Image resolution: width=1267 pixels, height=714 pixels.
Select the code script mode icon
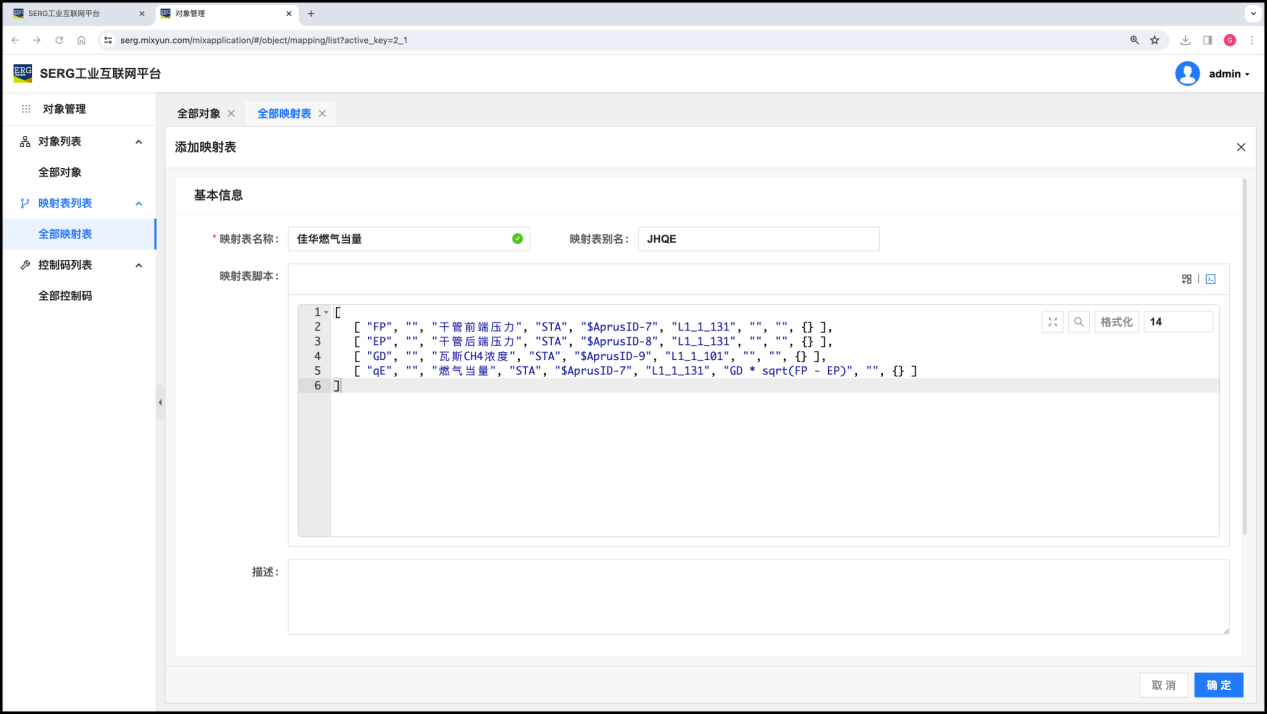coord(1210,279)
